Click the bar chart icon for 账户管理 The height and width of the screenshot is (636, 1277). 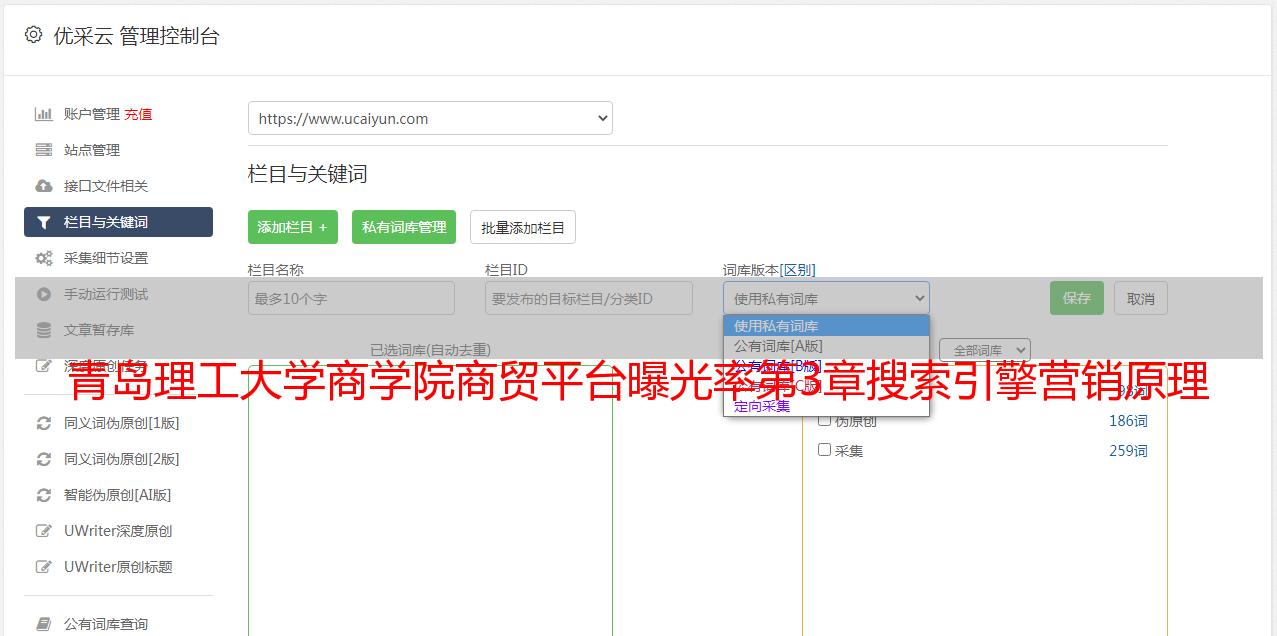(43, 114)
